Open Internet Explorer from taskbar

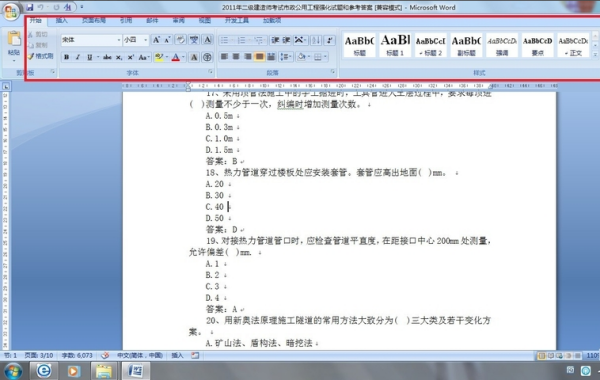(44, 371)
